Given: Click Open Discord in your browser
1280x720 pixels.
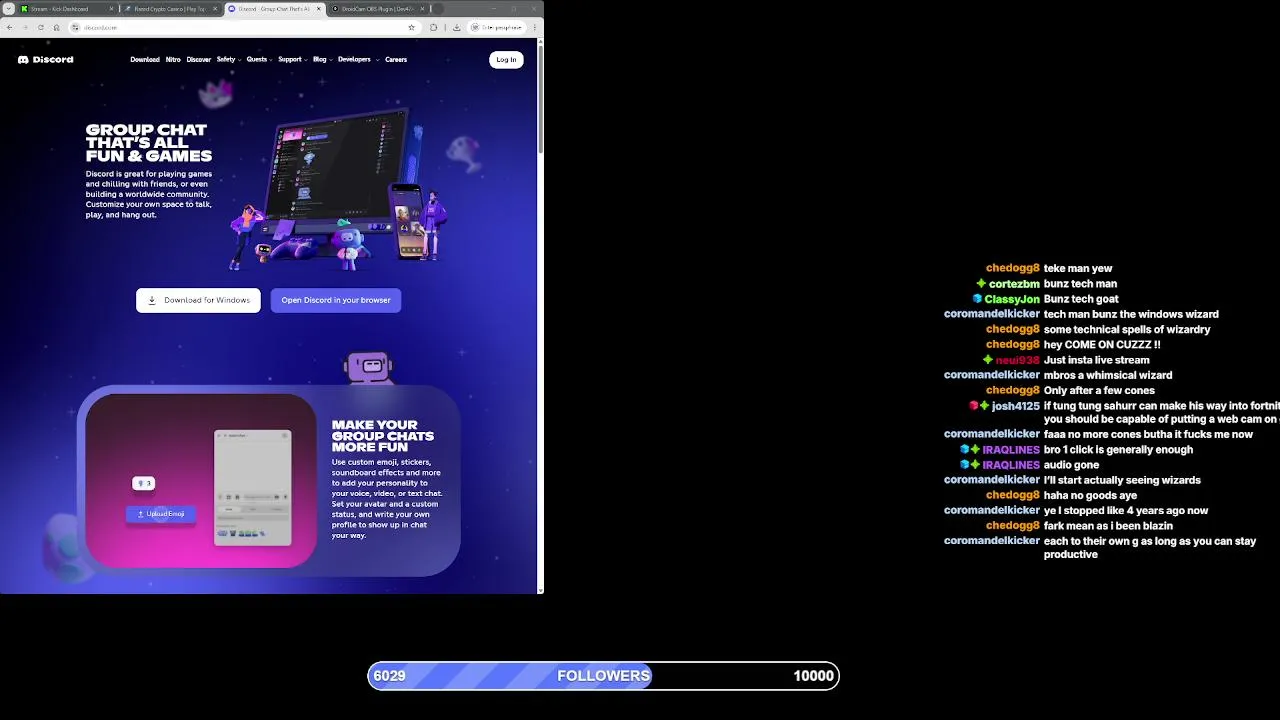Looking at the screenshot, I should (336, 300).
